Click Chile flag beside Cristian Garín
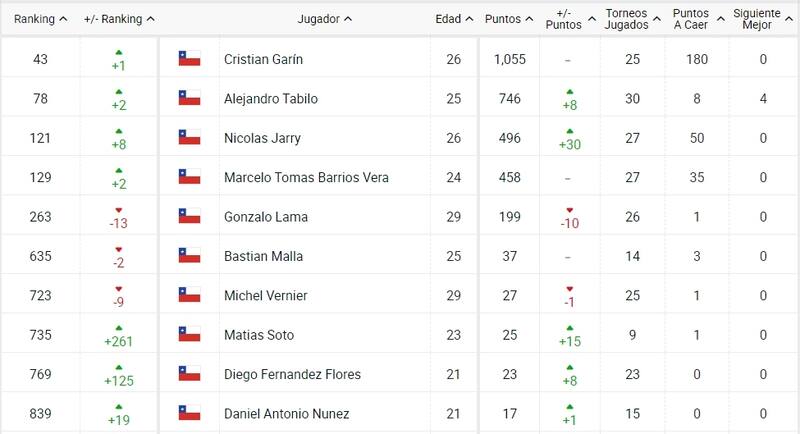 (x=189, y=59)
